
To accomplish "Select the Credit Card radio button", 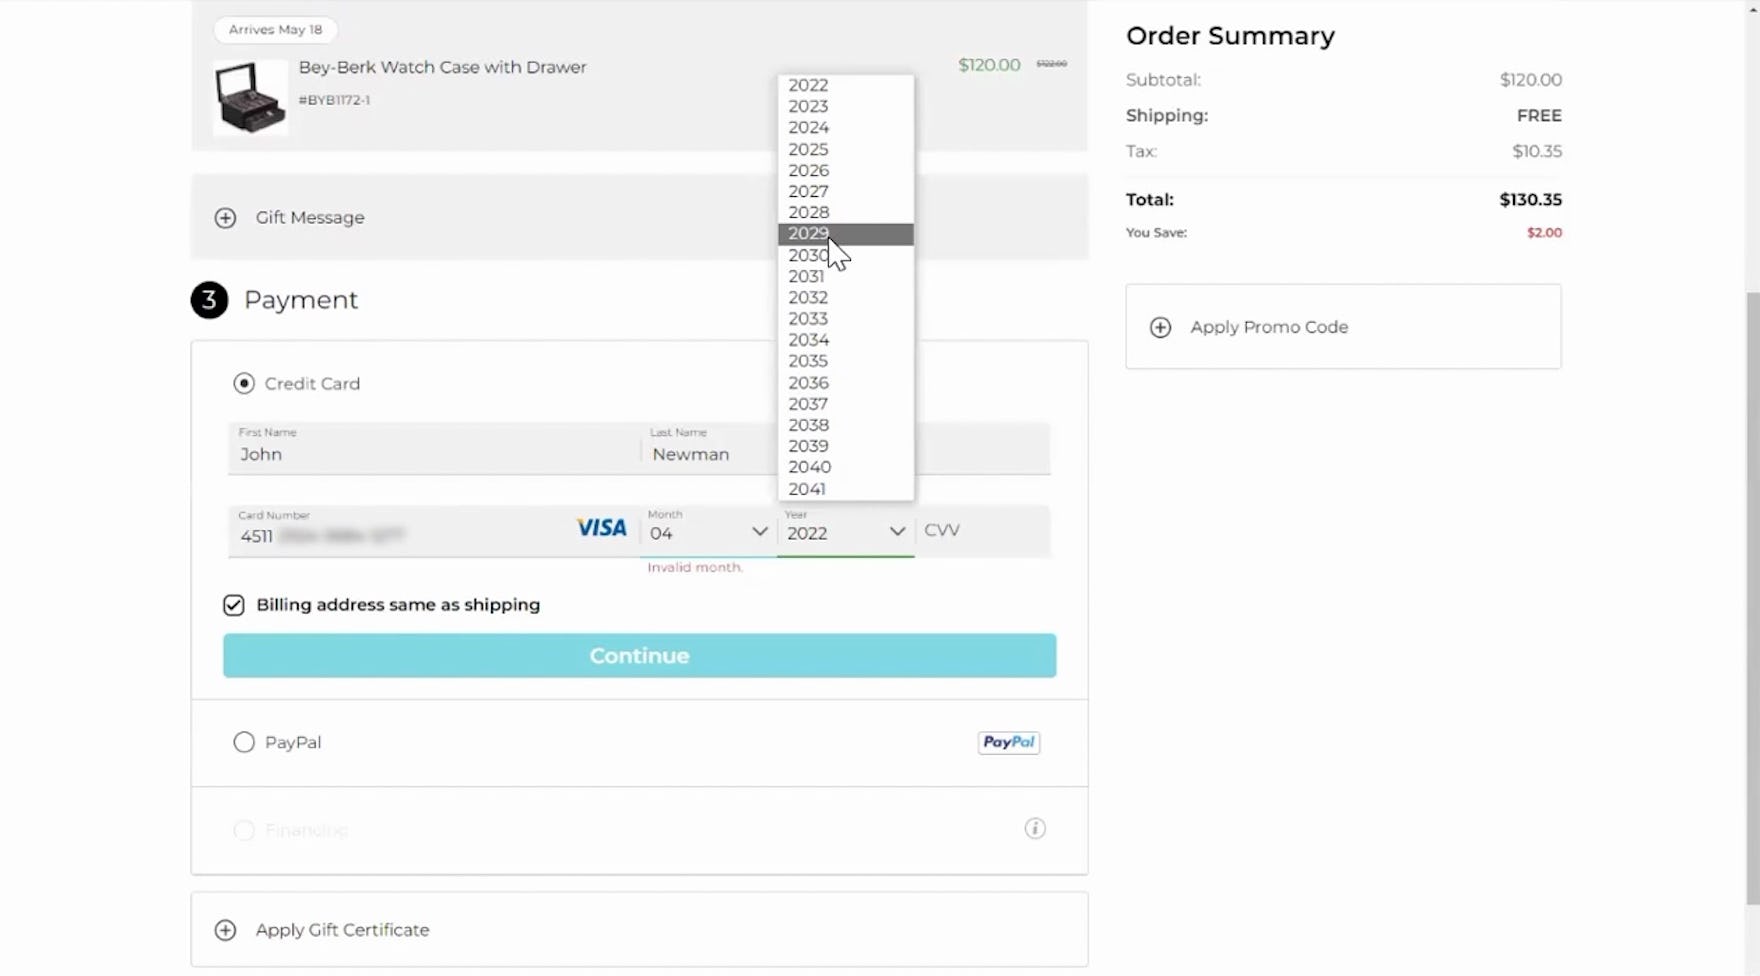I will click(244, 384).
